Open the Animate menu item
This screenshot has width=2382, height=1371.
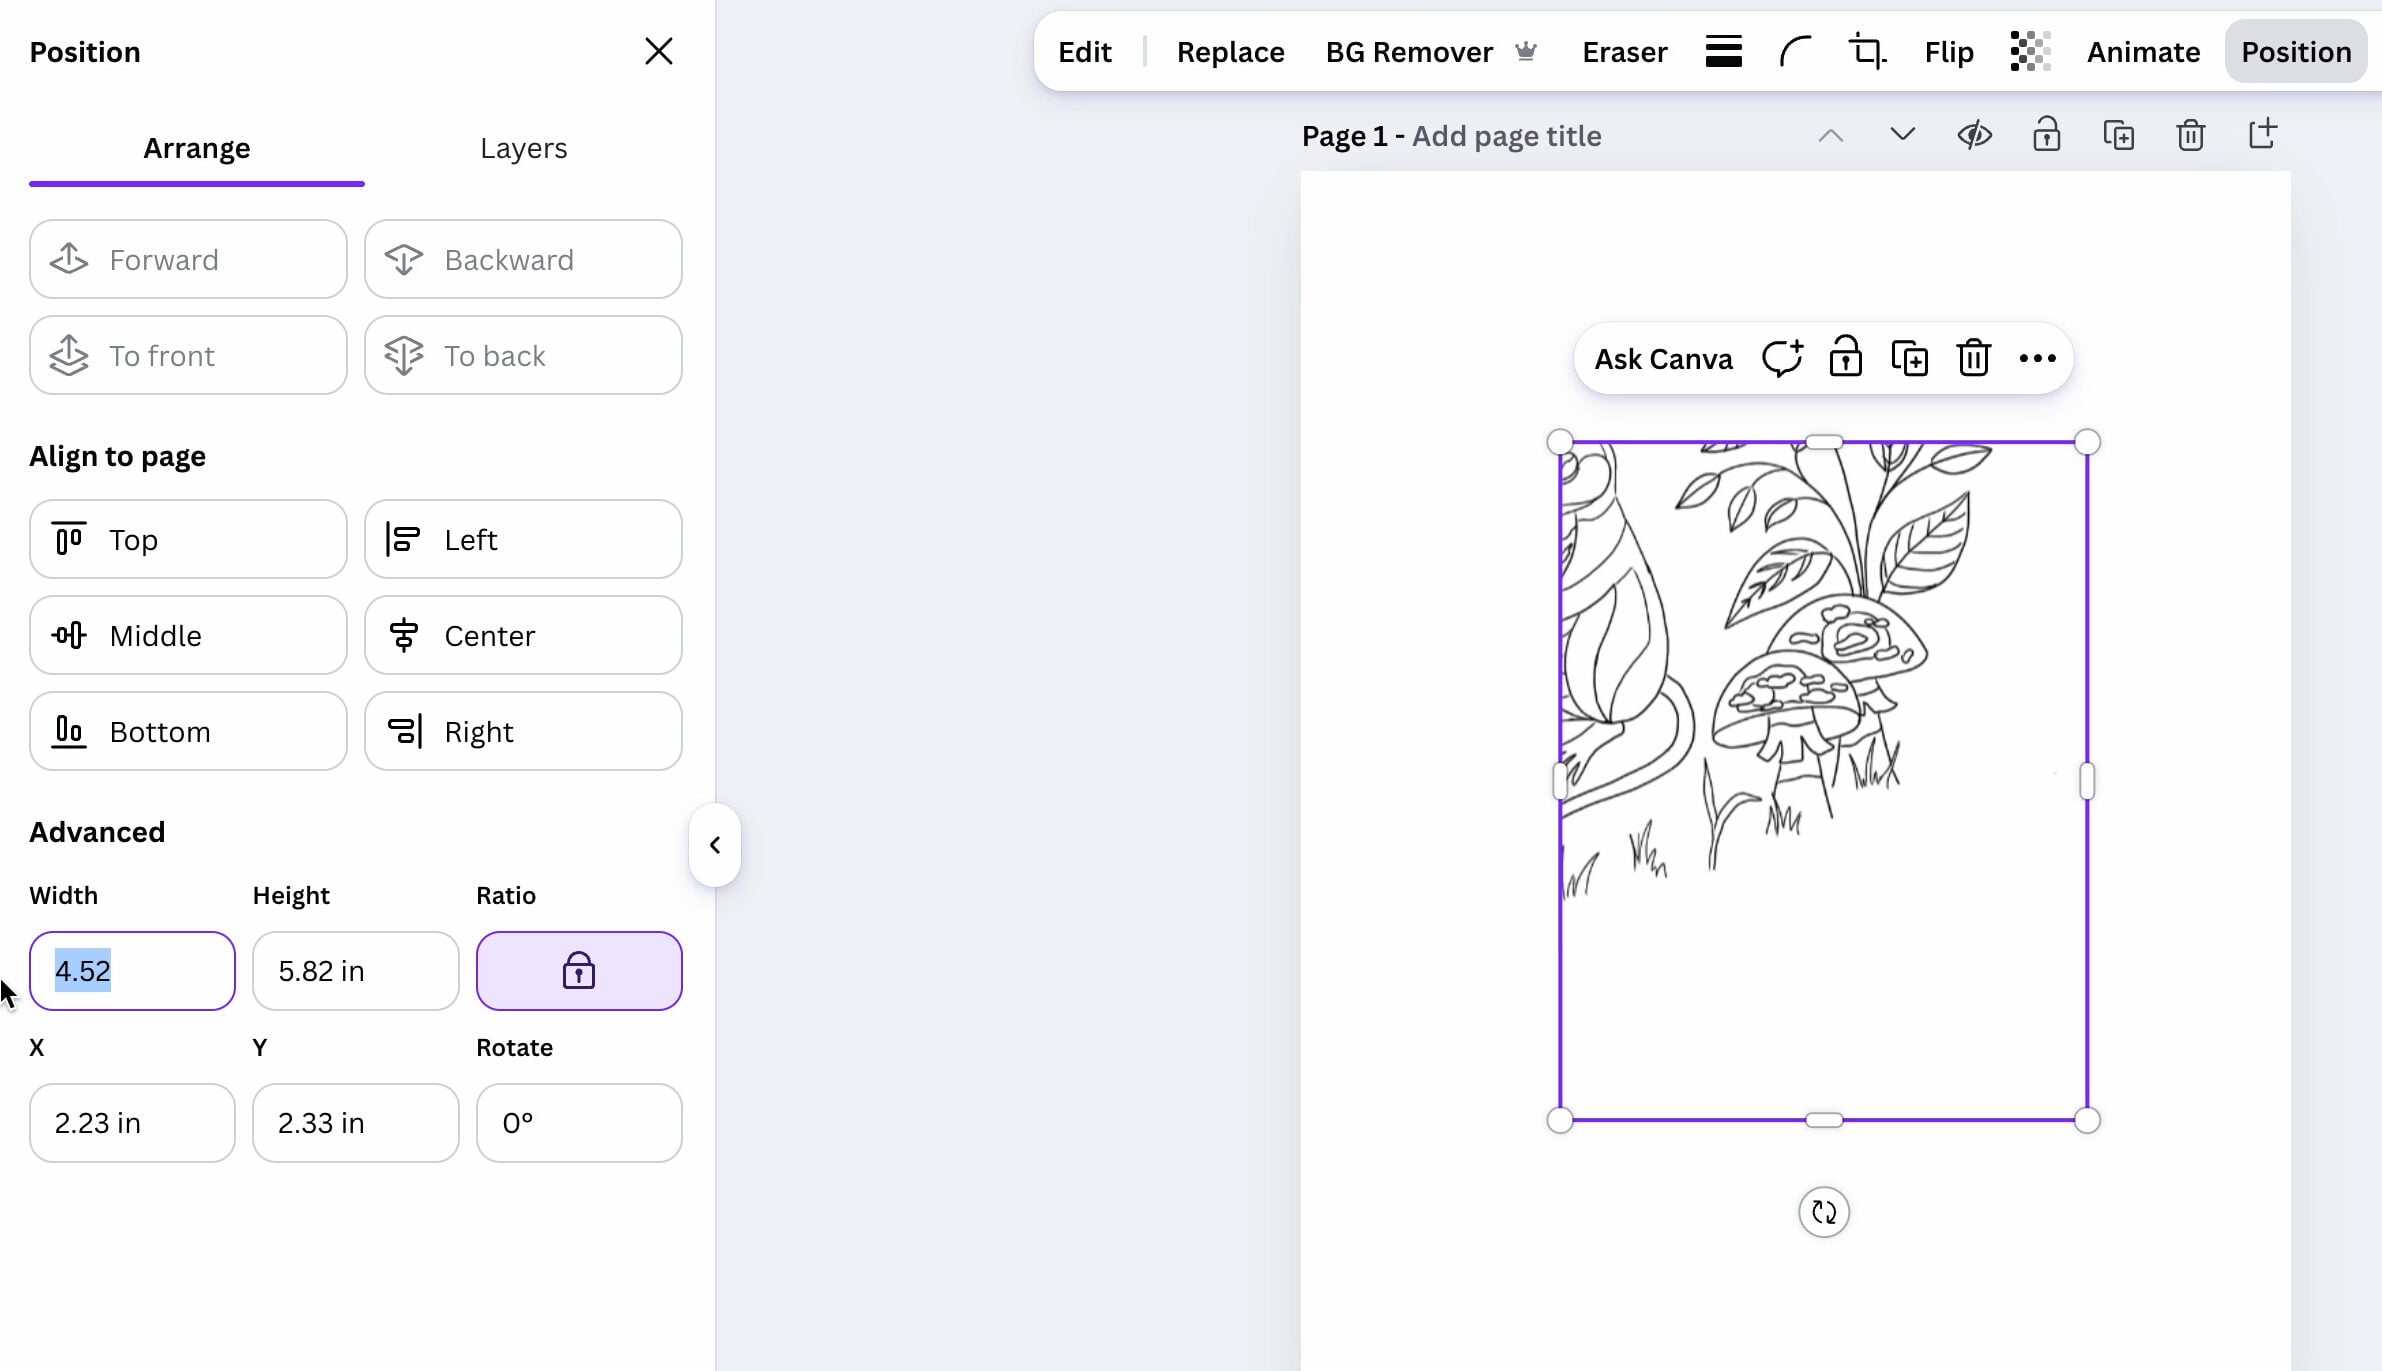coord(2143,52)
